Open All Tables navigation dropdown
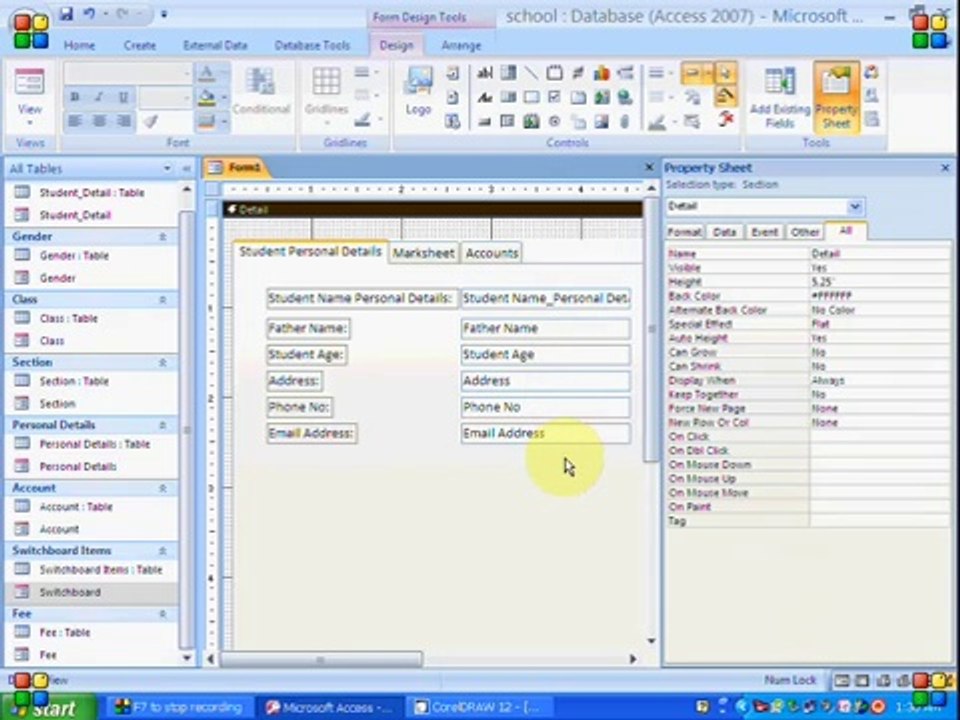 [167, 168]
